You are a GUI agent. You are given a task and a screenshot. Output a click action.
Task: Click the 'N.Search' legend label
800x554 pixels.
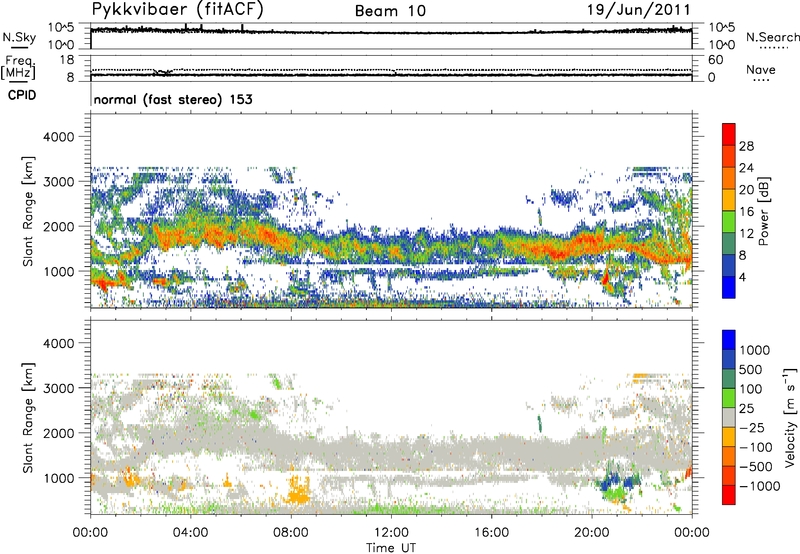tap(772, 37)
